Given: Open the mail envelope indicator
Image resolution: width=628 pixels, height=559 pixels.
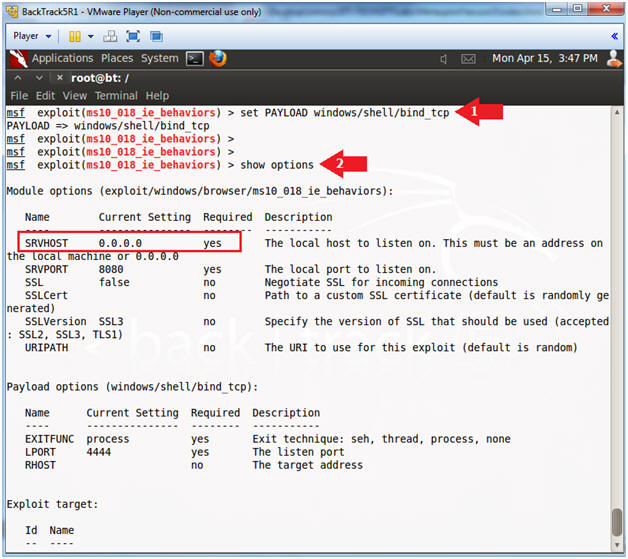Looking at the screenshot, I should pyautogui.click(x=468, y=59).
